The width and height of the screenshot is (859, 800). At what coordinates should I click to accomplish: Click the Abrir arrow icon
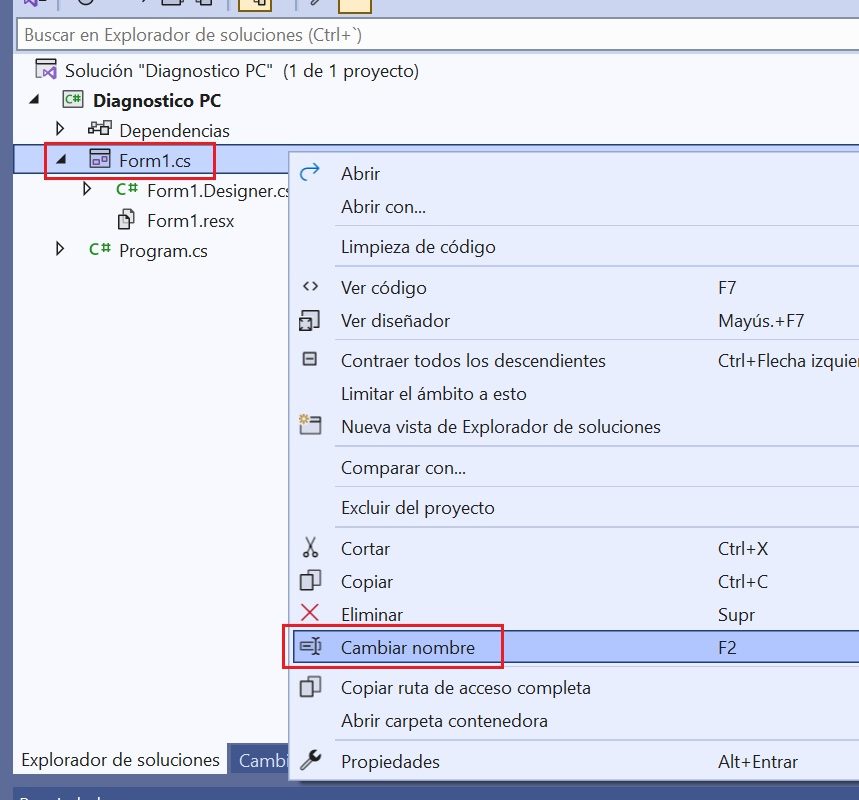tap(311, 172)
